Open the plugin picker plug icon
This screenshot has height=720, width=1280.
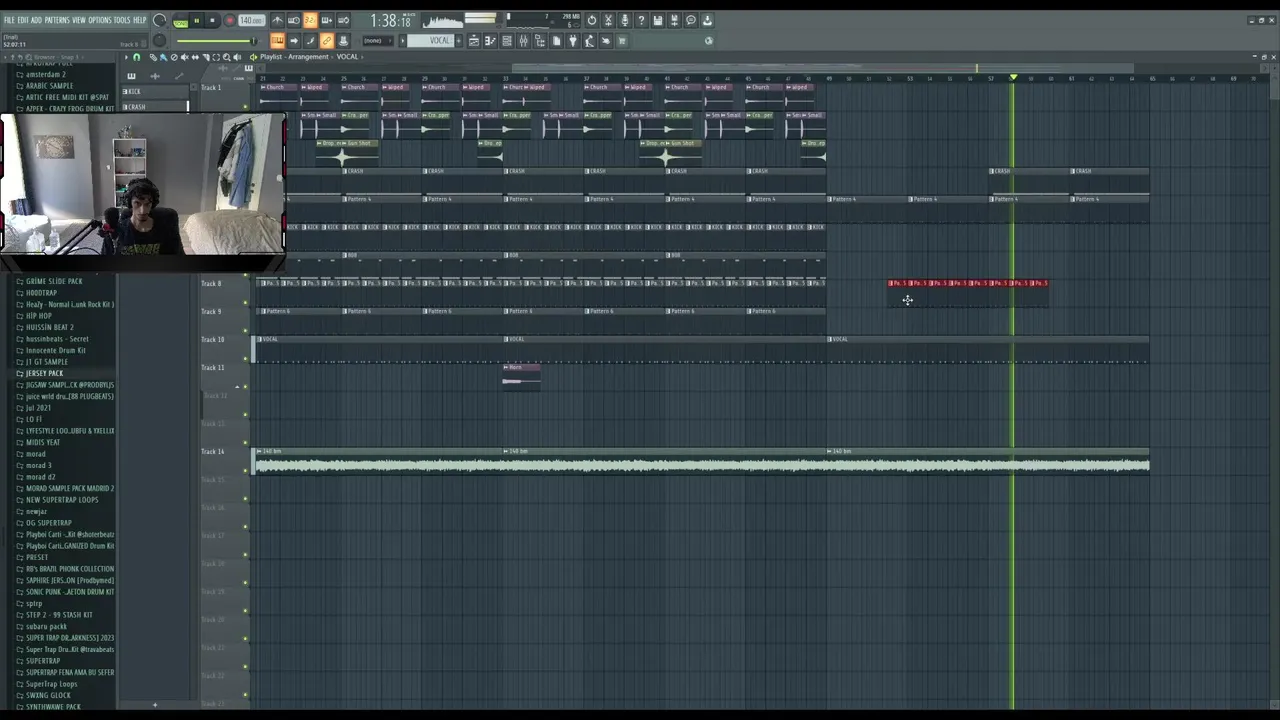tap(573, 40)
